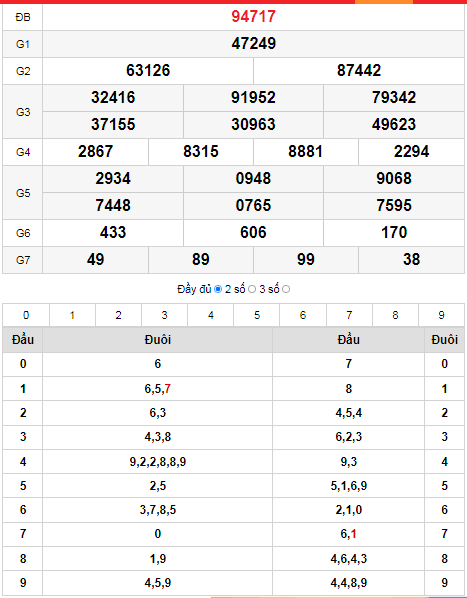
Task: Click the G6 prize number 606
Action: (253, 233)
